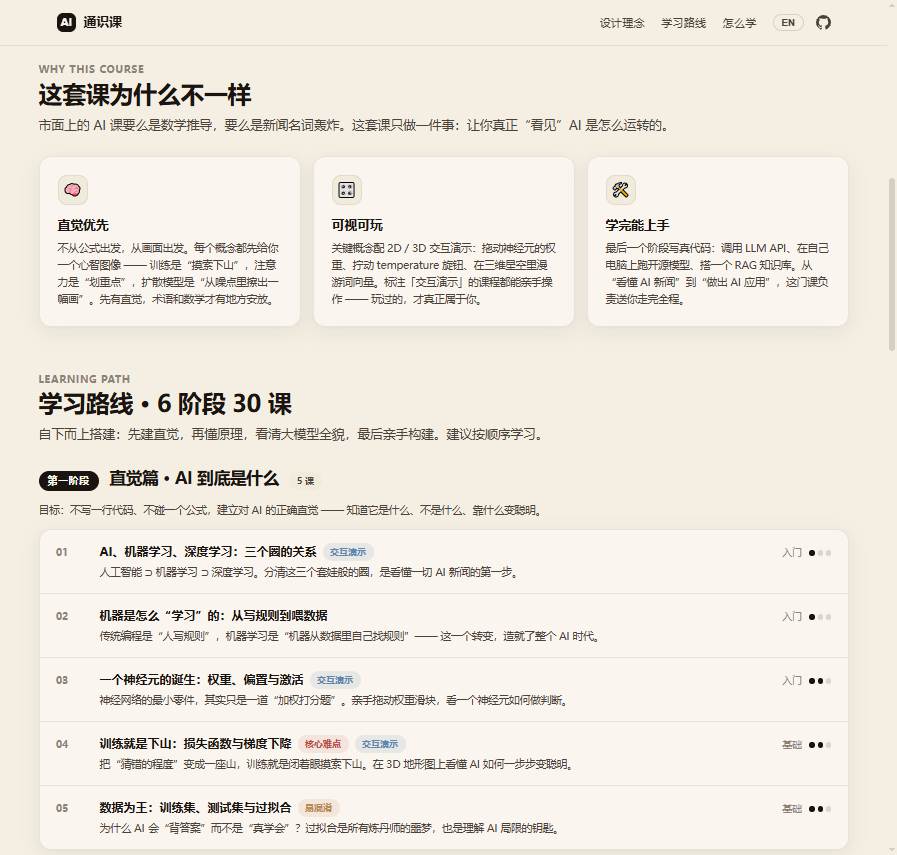
Task: Click 入门 level label on lesson 02
Action: (792, 617)
